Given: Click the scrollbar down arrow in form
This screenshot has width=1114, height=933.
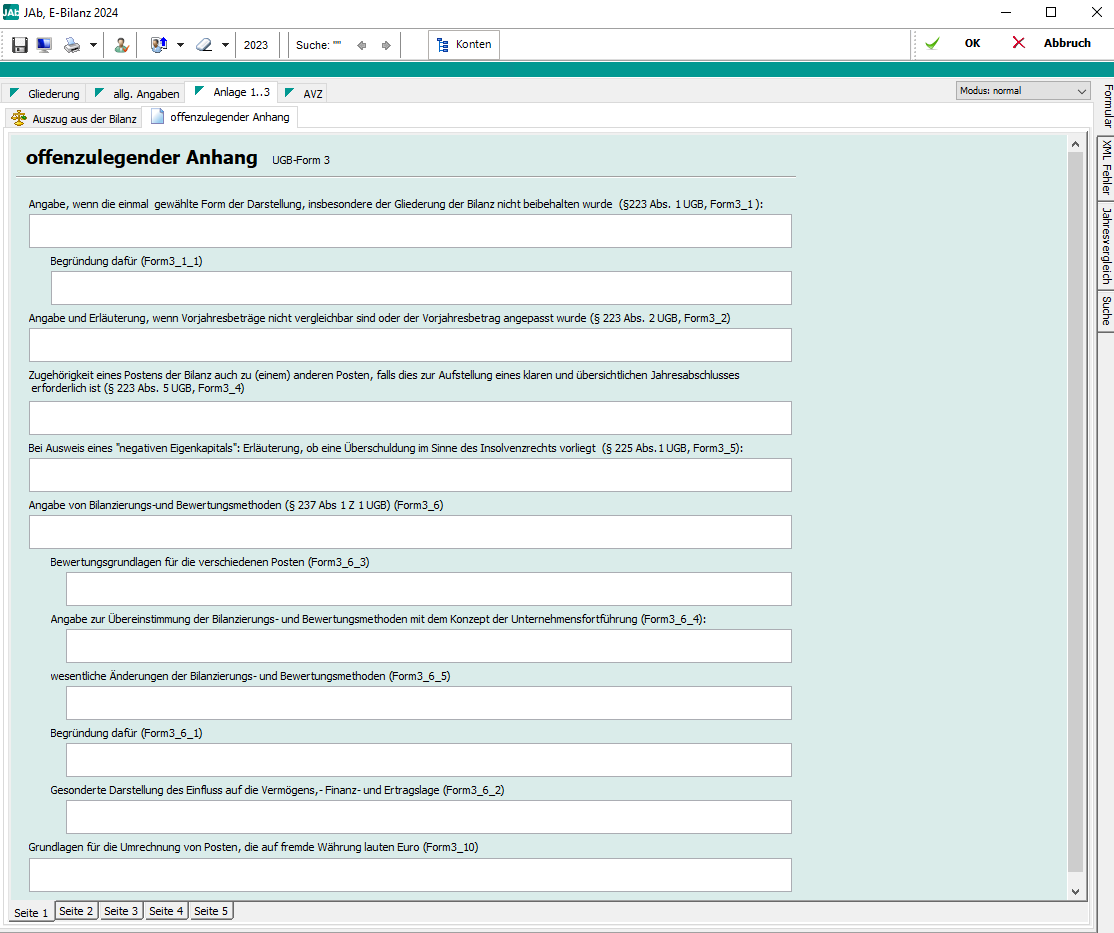Looking at the screenshot, I should click(1075, 891).
